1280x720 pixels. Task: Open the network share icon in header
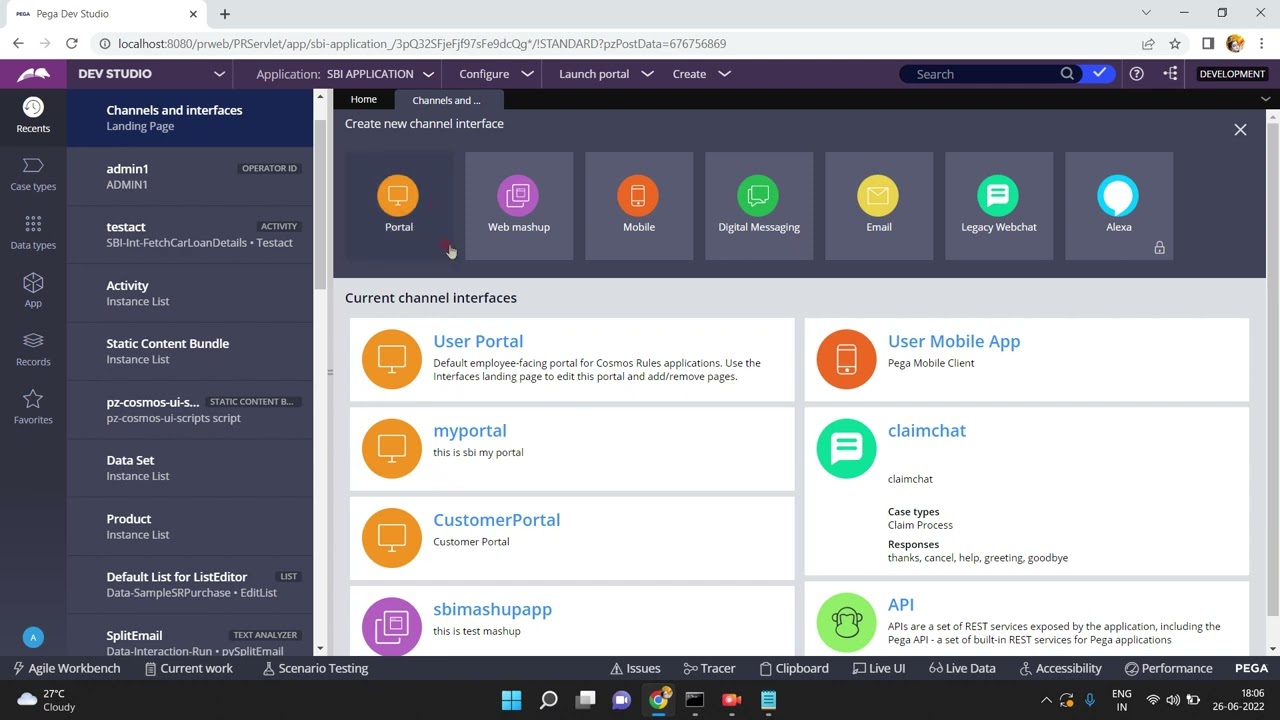coord(1171,74)
